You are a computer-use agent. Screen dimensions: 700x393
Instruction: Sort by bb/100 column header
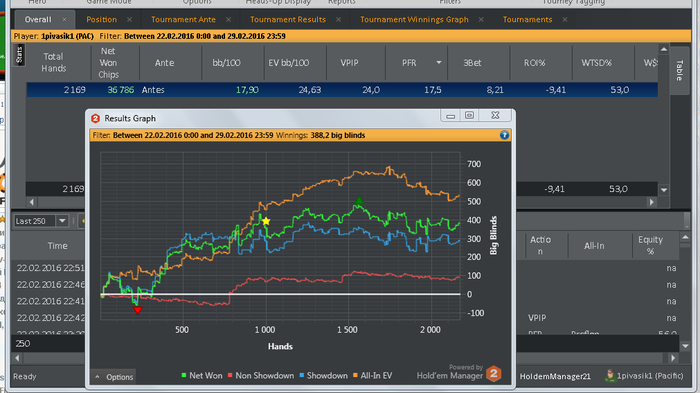point(226,63)
